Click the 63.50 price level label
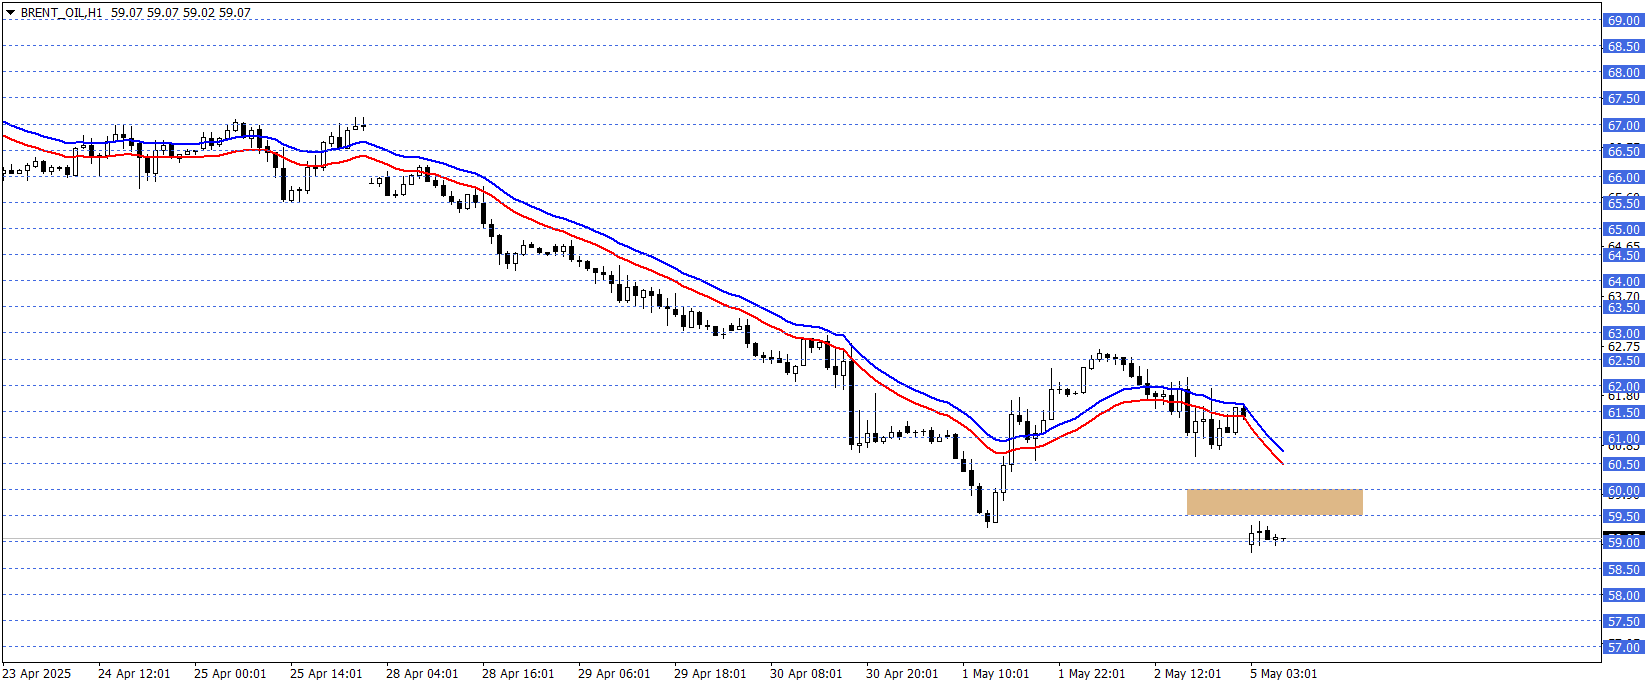Screen dimensions: 1651x686 [1623, 307]
